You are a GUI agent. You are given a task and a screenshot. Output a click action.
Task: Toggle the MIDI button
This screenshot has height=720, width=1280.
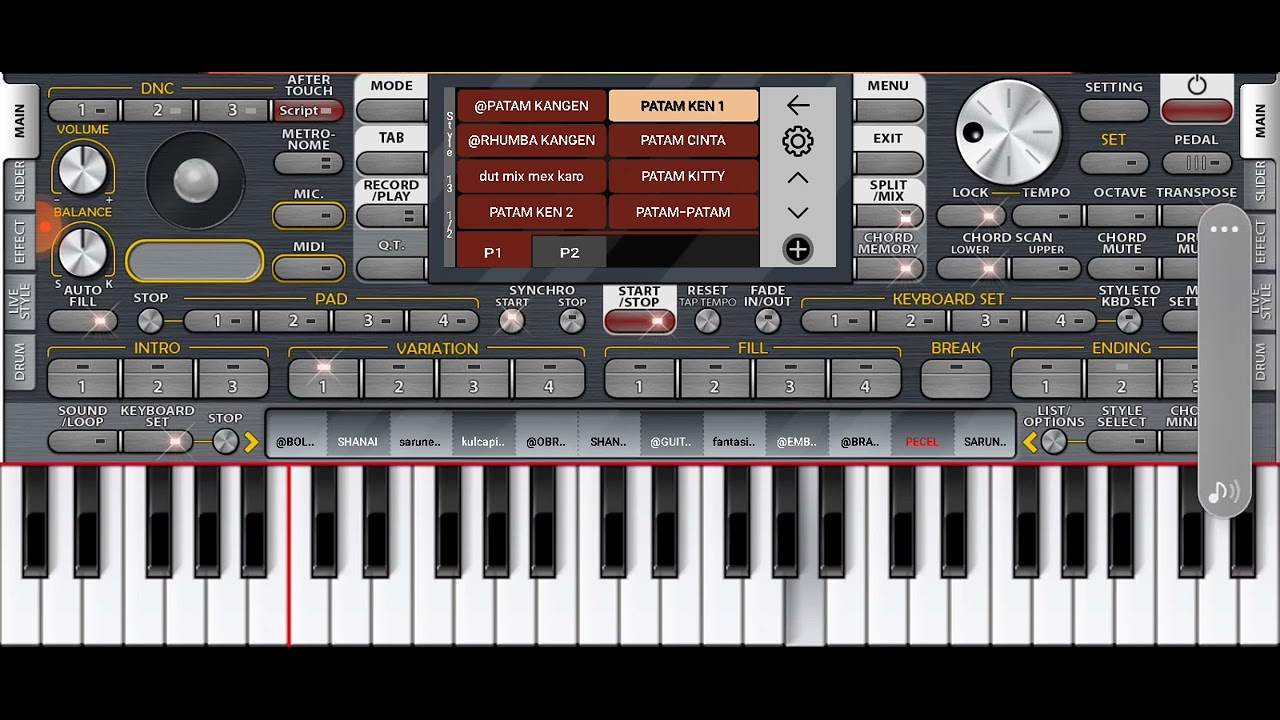[309, 267]
